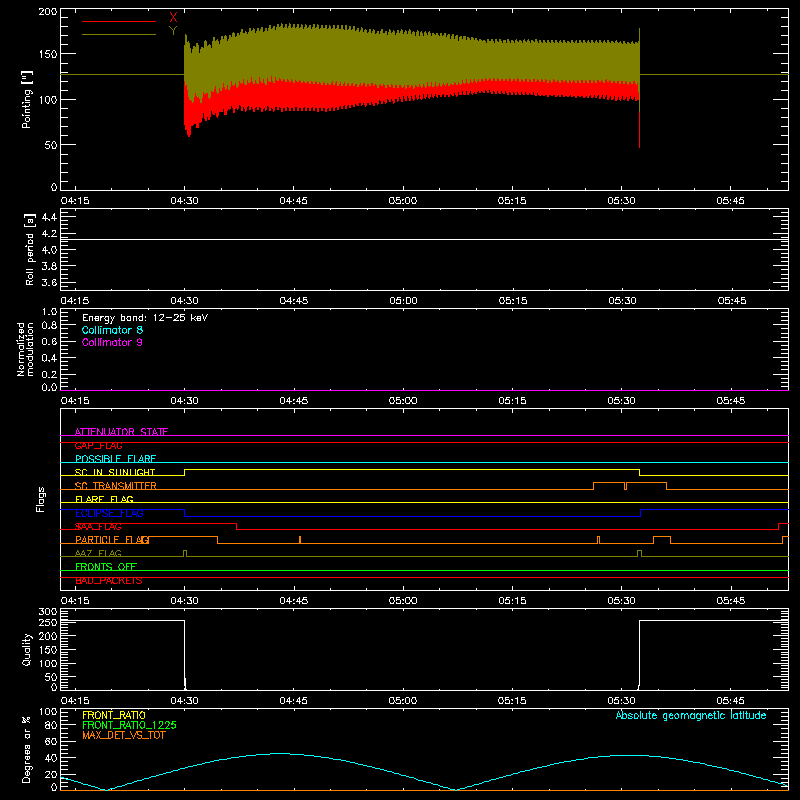Click the 04:45 tick under Roll period plot

[293, 301]
